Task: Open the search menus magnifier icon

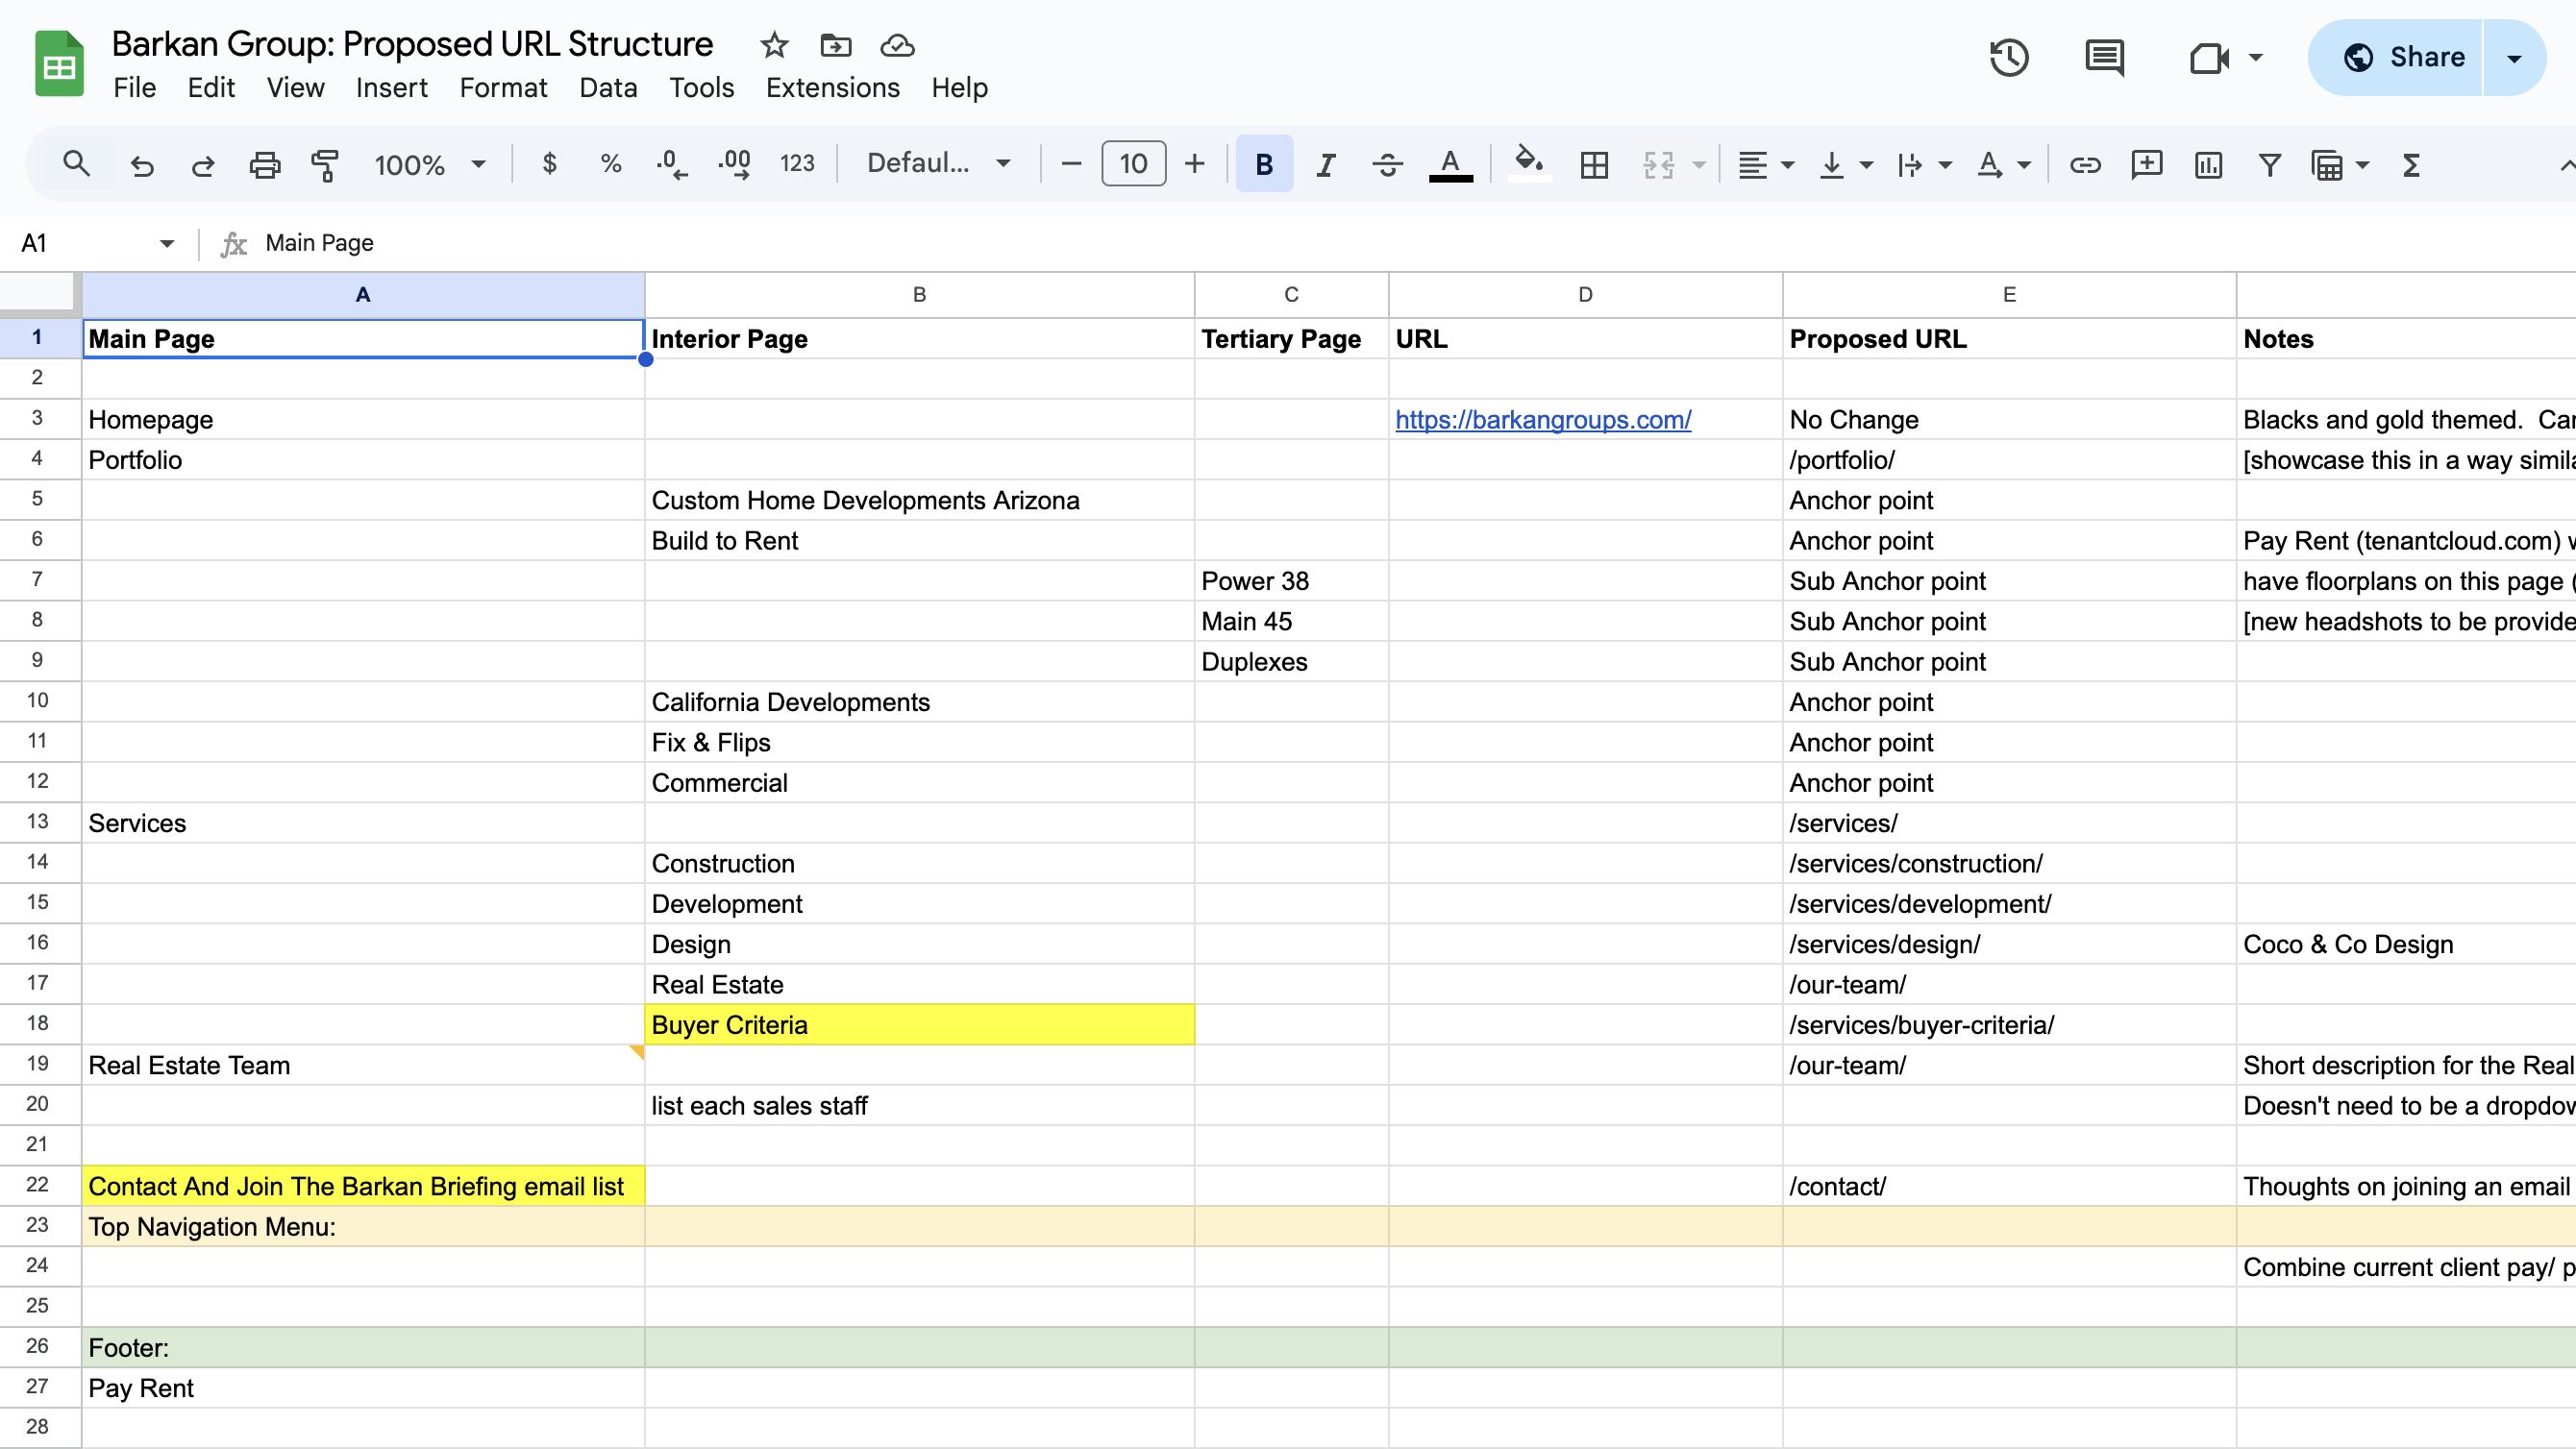Action: point(76,164)
